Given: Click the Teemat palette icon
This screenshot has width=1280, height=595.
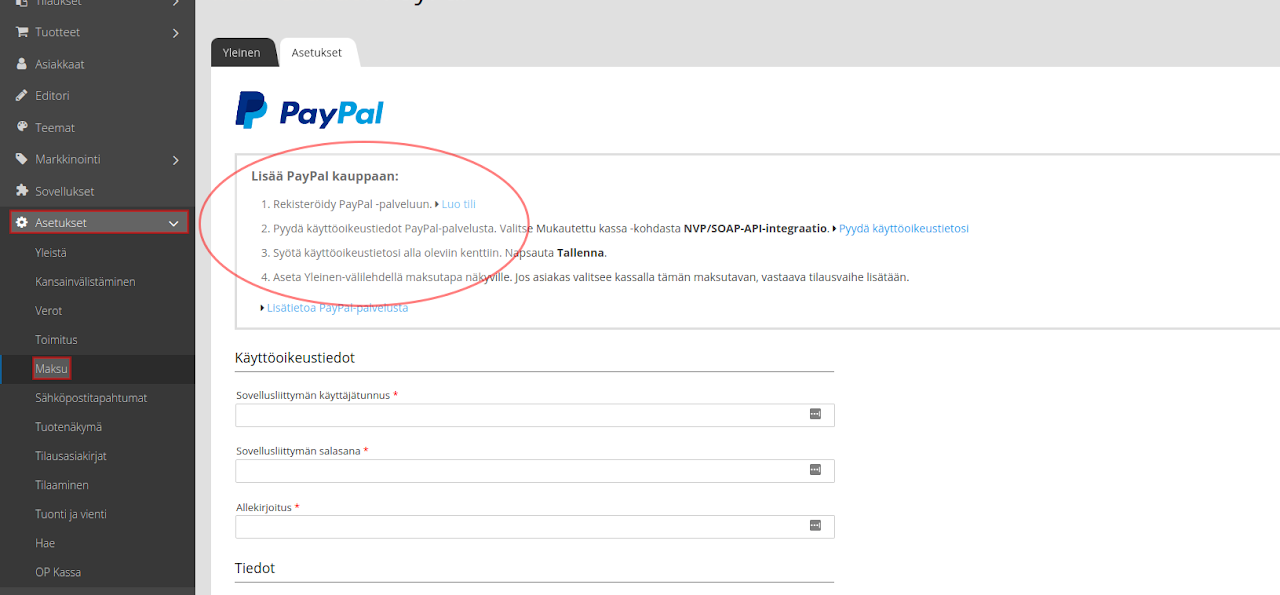Looking at the screenshot, I should (21, 127).
